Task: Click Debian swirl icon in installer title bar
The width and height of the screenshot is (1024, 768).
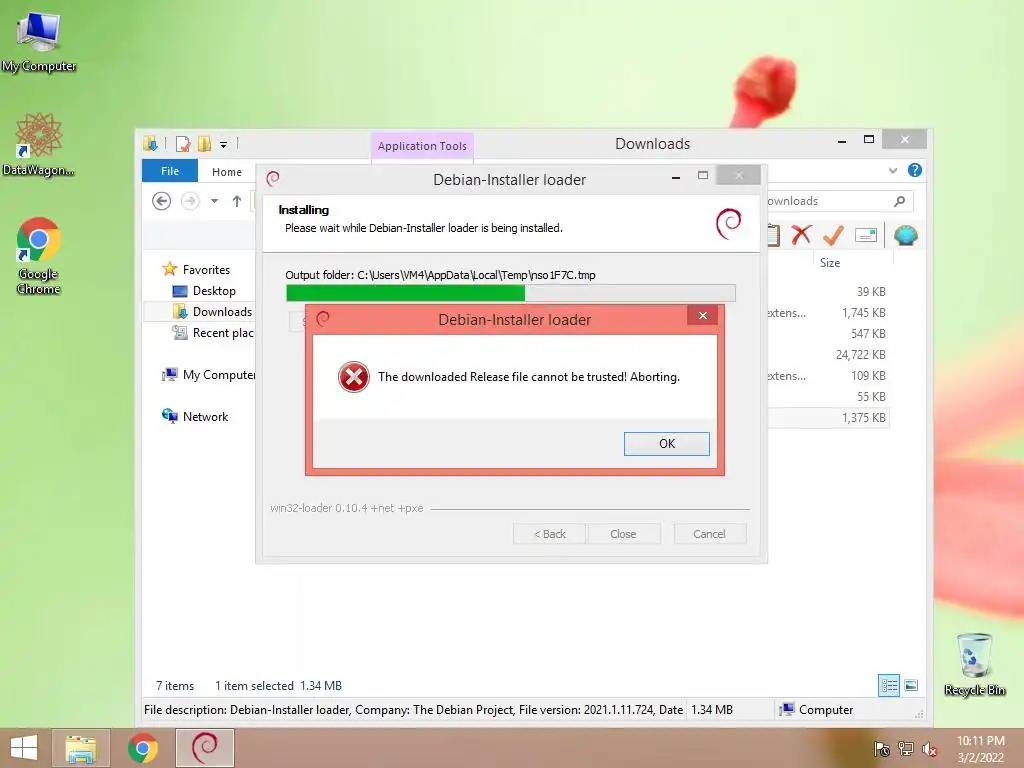Action: click(273, 178)
